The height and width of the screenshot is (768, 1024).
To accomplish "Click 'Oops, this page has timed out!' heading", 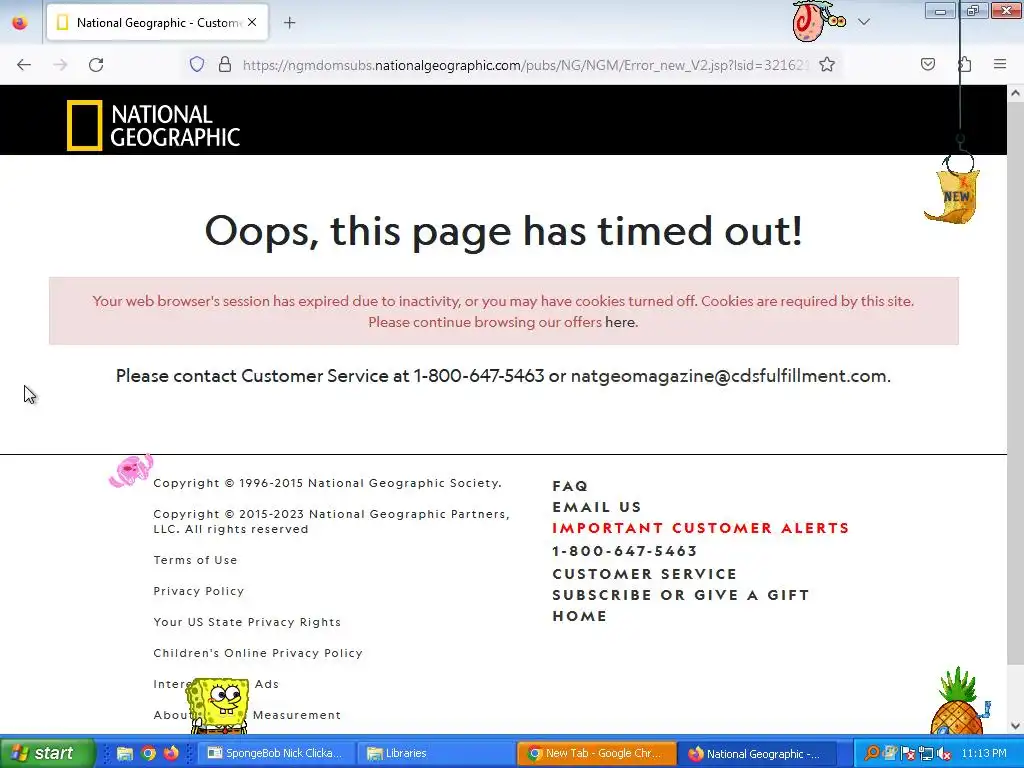I will coord(504,231).
